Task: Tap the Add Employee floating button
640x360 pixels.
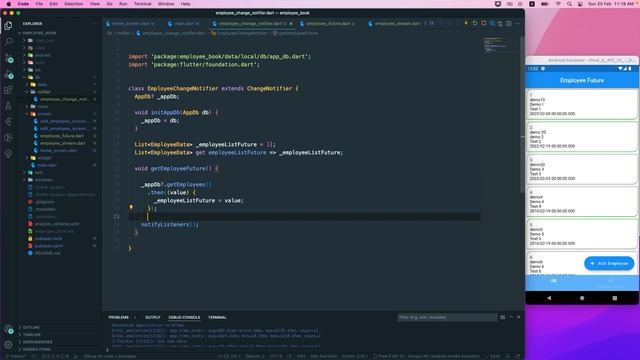Action: click(x=609, y=263)
